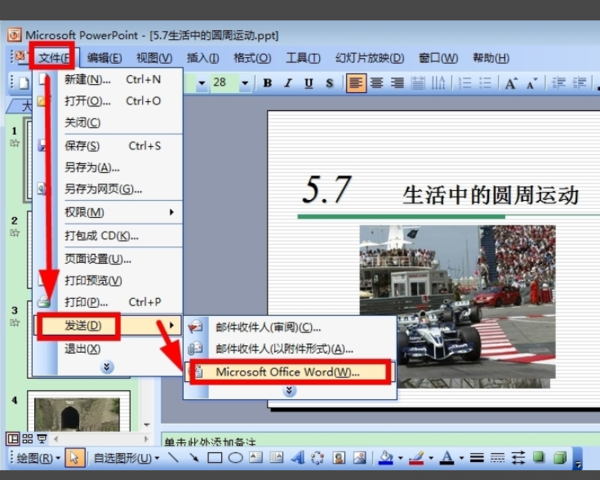Expand the full 文件 menu chevron
The height and width of the screenshot is (480, 600).
(107, 367)
